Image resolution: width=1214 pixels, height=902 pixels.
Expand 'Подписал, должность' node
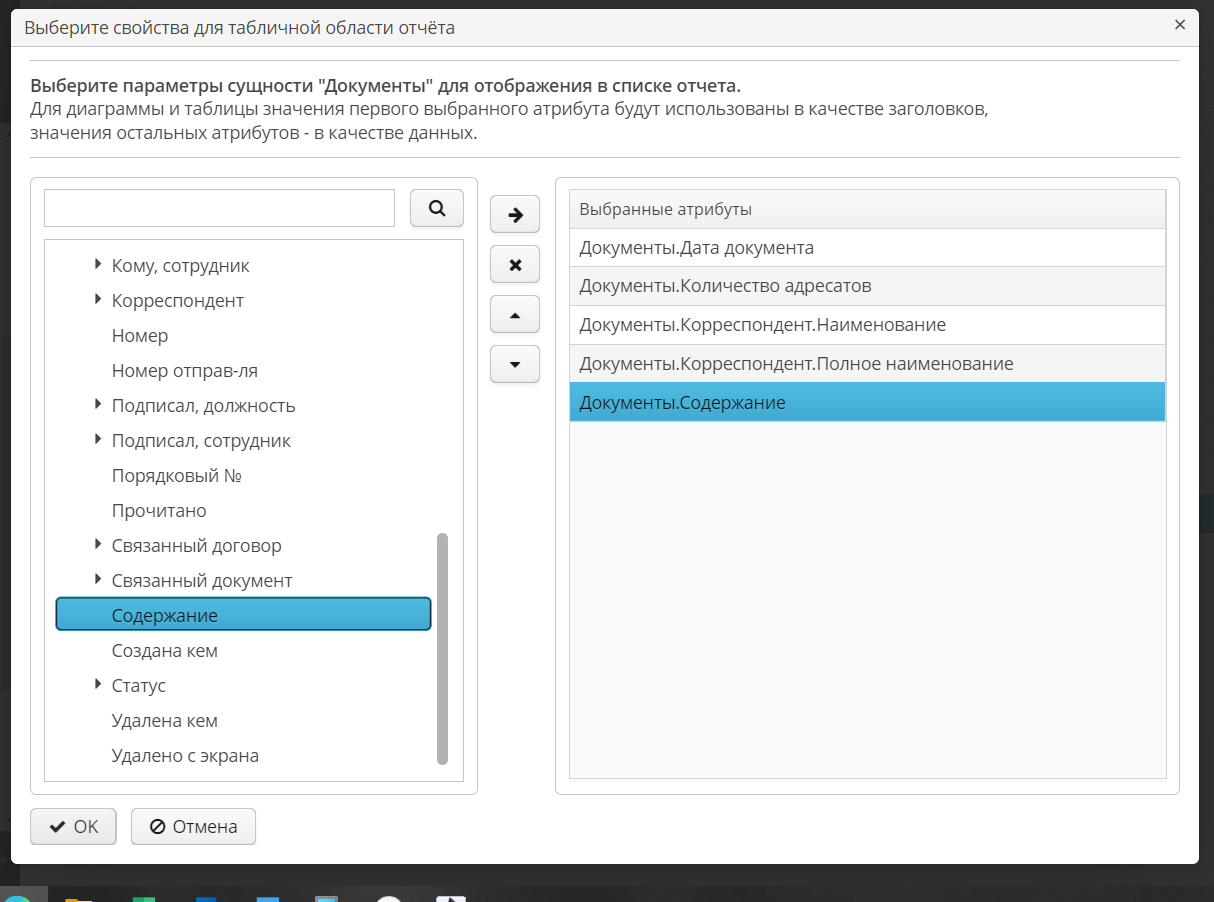tap(98, 405)
